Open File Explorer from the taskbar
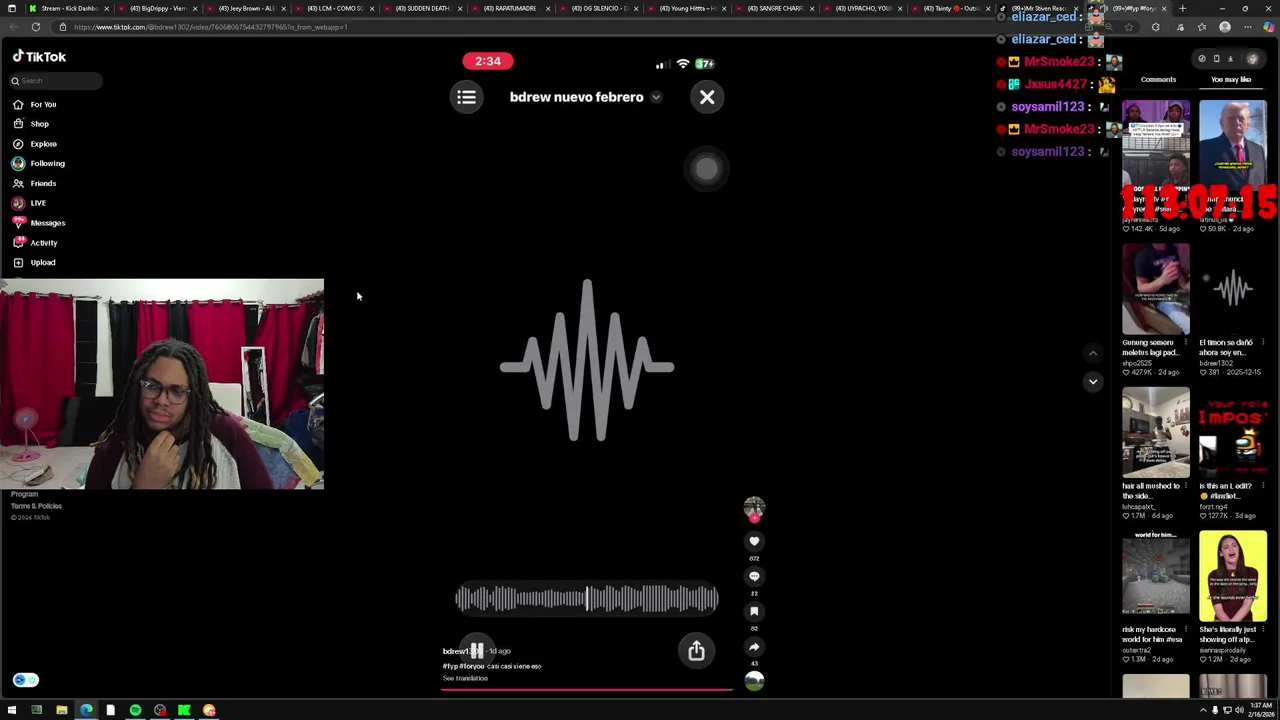The width and height of the screenshot is (1280, 720). (x=61, y=711)
